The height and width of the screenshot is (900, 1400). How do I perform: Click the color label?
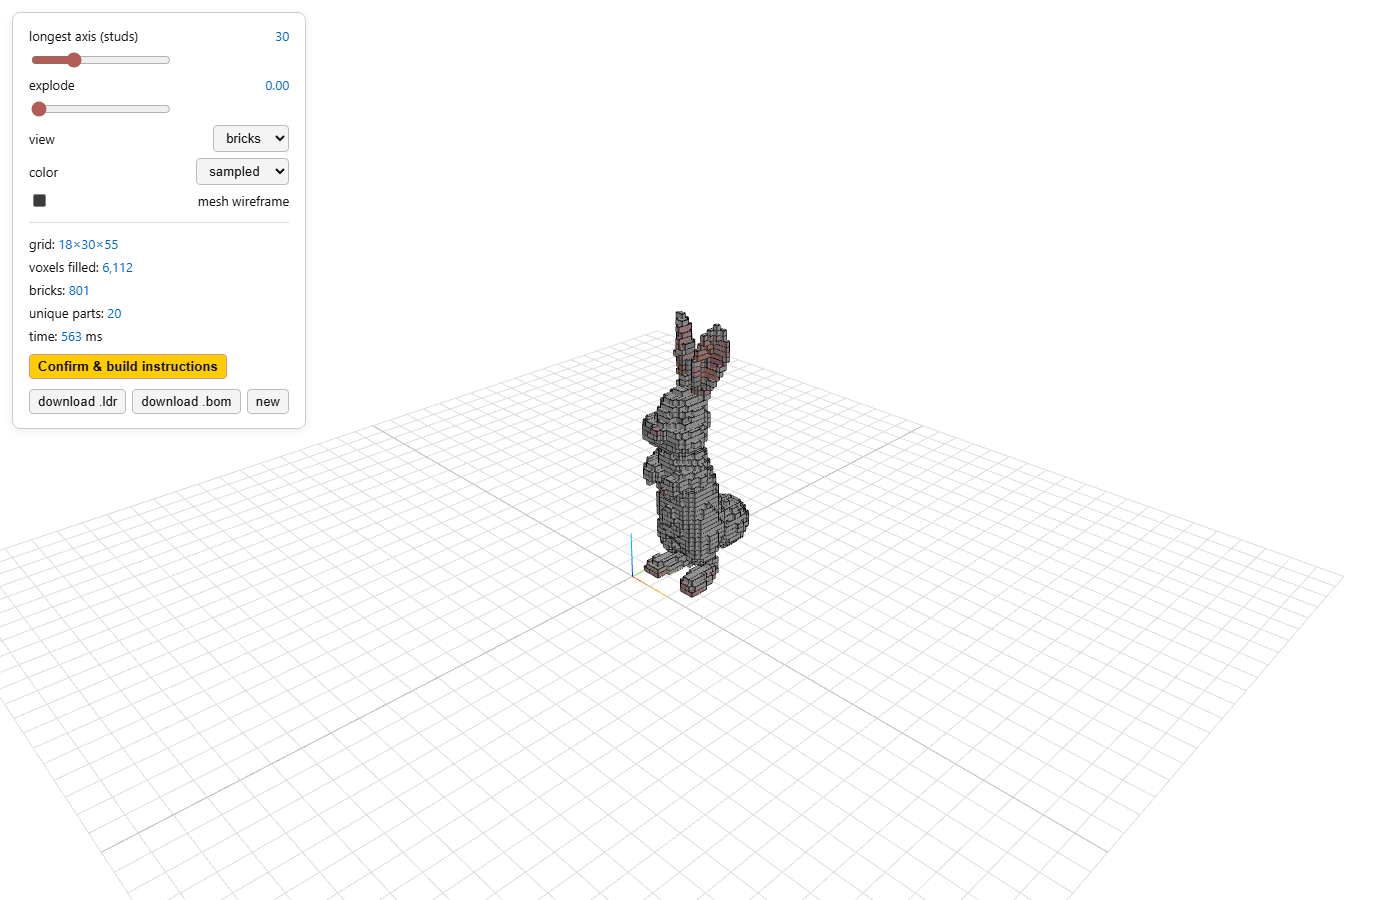(x=44, y=173)
